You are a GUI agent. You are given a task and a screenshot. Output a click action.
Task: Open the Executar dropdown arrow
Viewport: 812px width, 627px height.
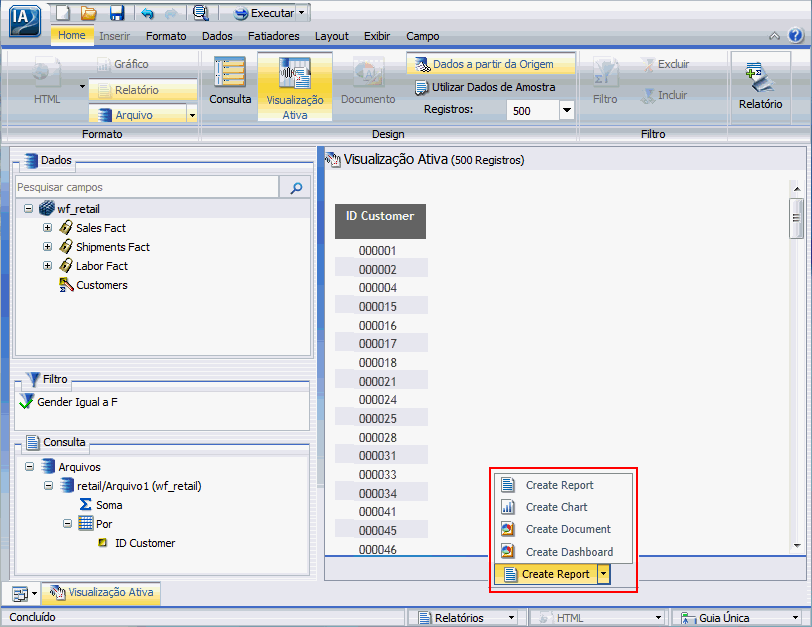(x=301, y=13)
